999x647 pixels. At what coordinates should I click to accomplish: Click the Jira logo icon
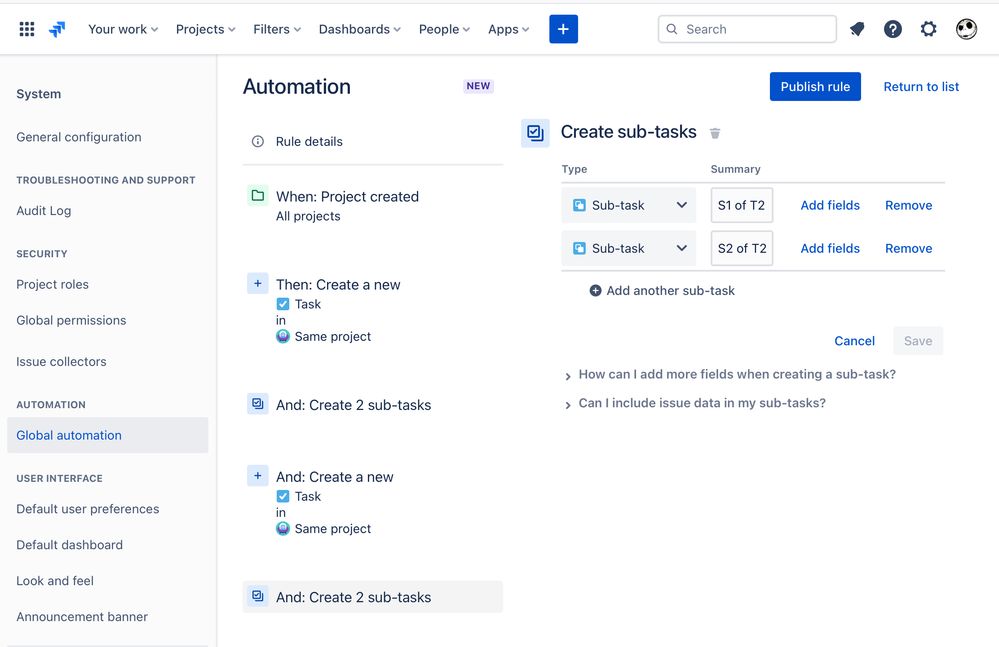(57, 29)
